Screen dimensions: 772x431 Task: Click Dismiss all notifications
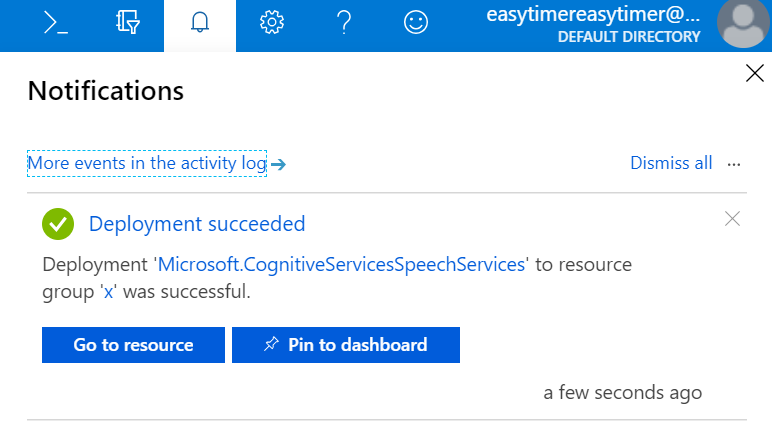[x=671, y=163]
